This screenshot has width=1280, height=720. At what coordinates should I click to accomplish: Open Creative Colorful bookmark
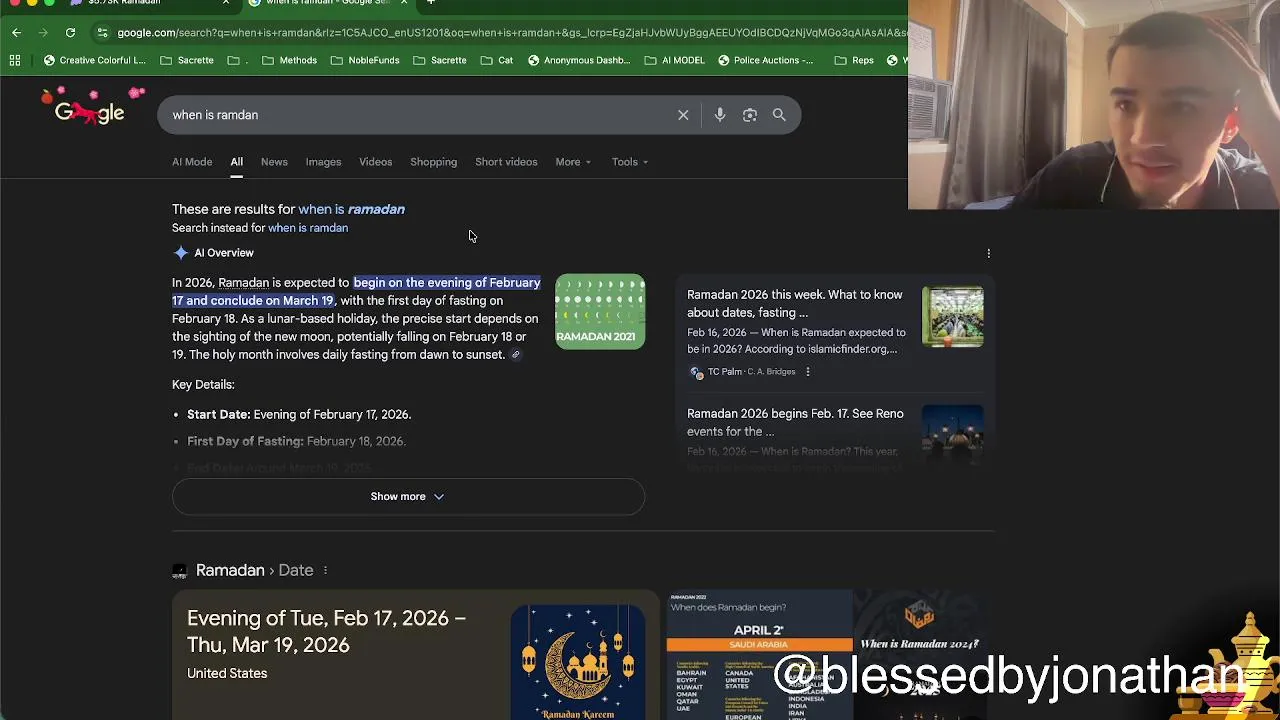[x=94, y=60]
